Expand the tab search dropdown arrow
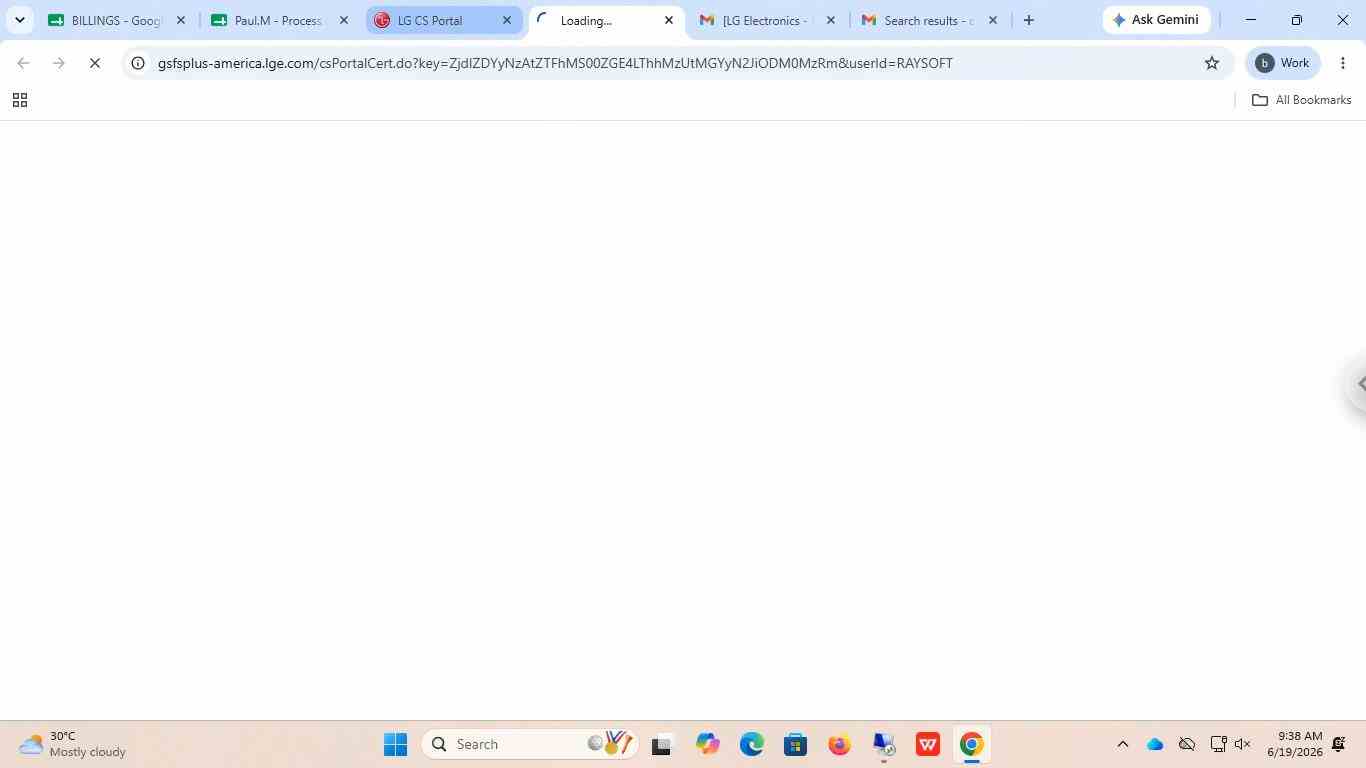This screenshot has width=1366, height=768. pos(19,20)
